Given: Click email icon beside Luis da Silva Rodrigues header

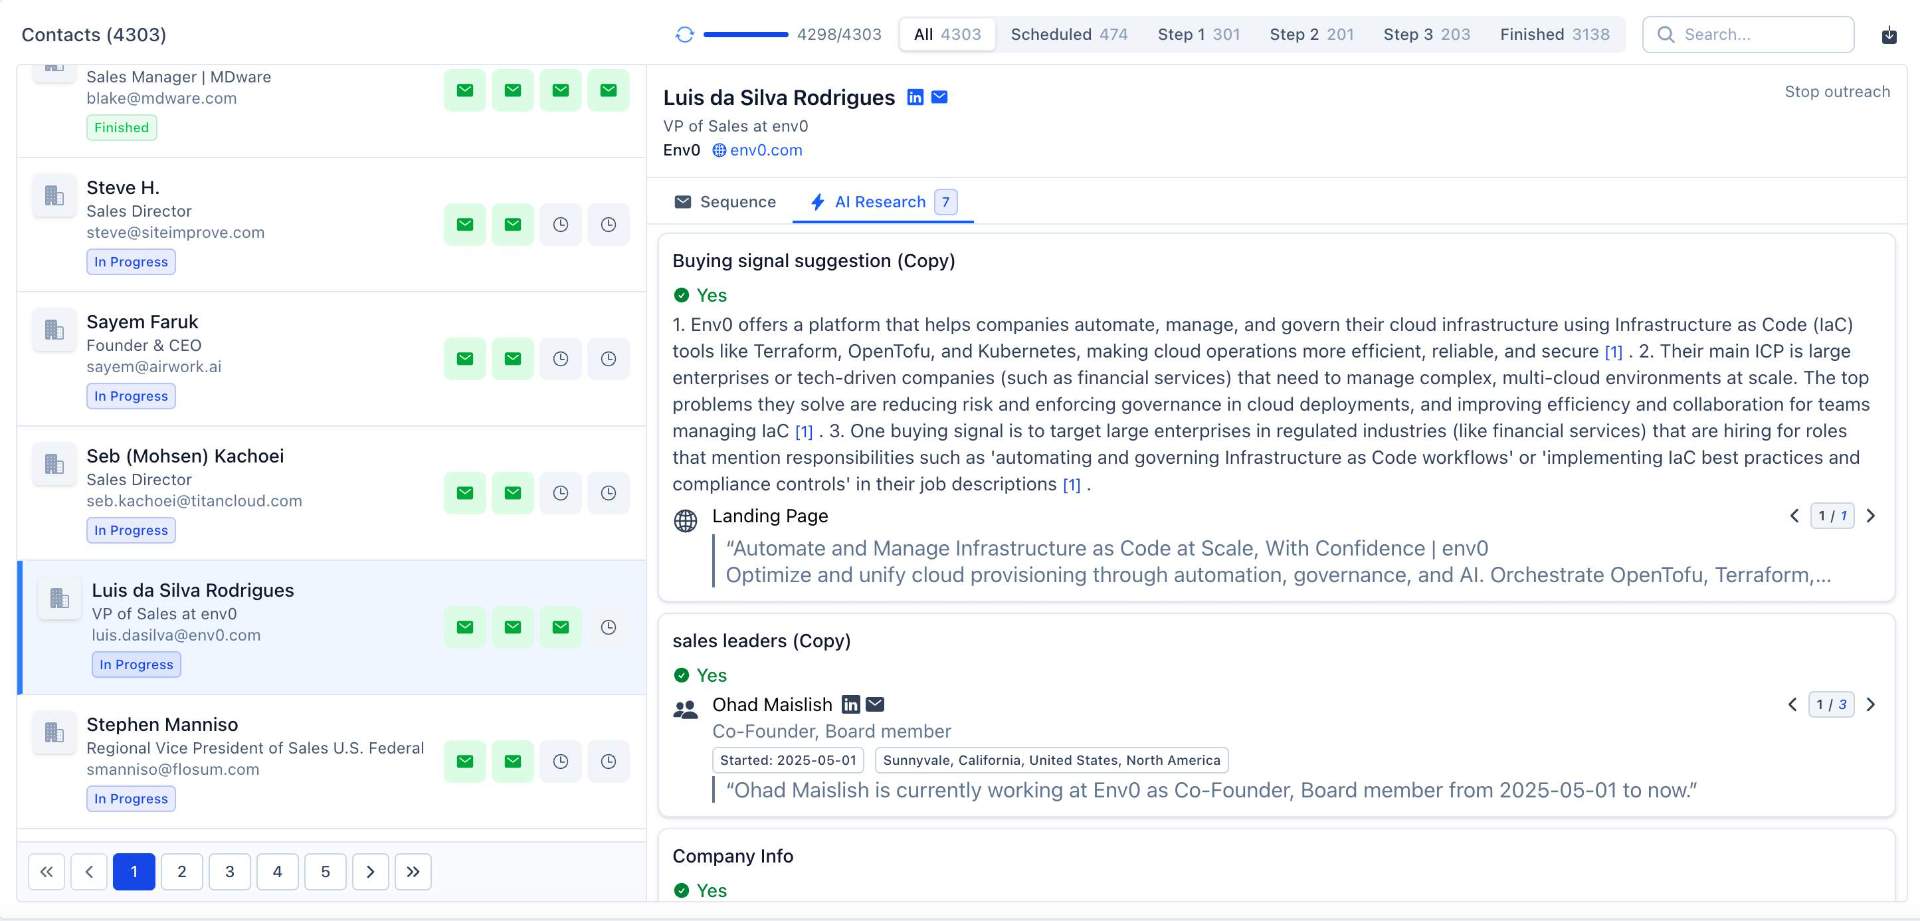Looking at the screenshot, I should (940, 97).
